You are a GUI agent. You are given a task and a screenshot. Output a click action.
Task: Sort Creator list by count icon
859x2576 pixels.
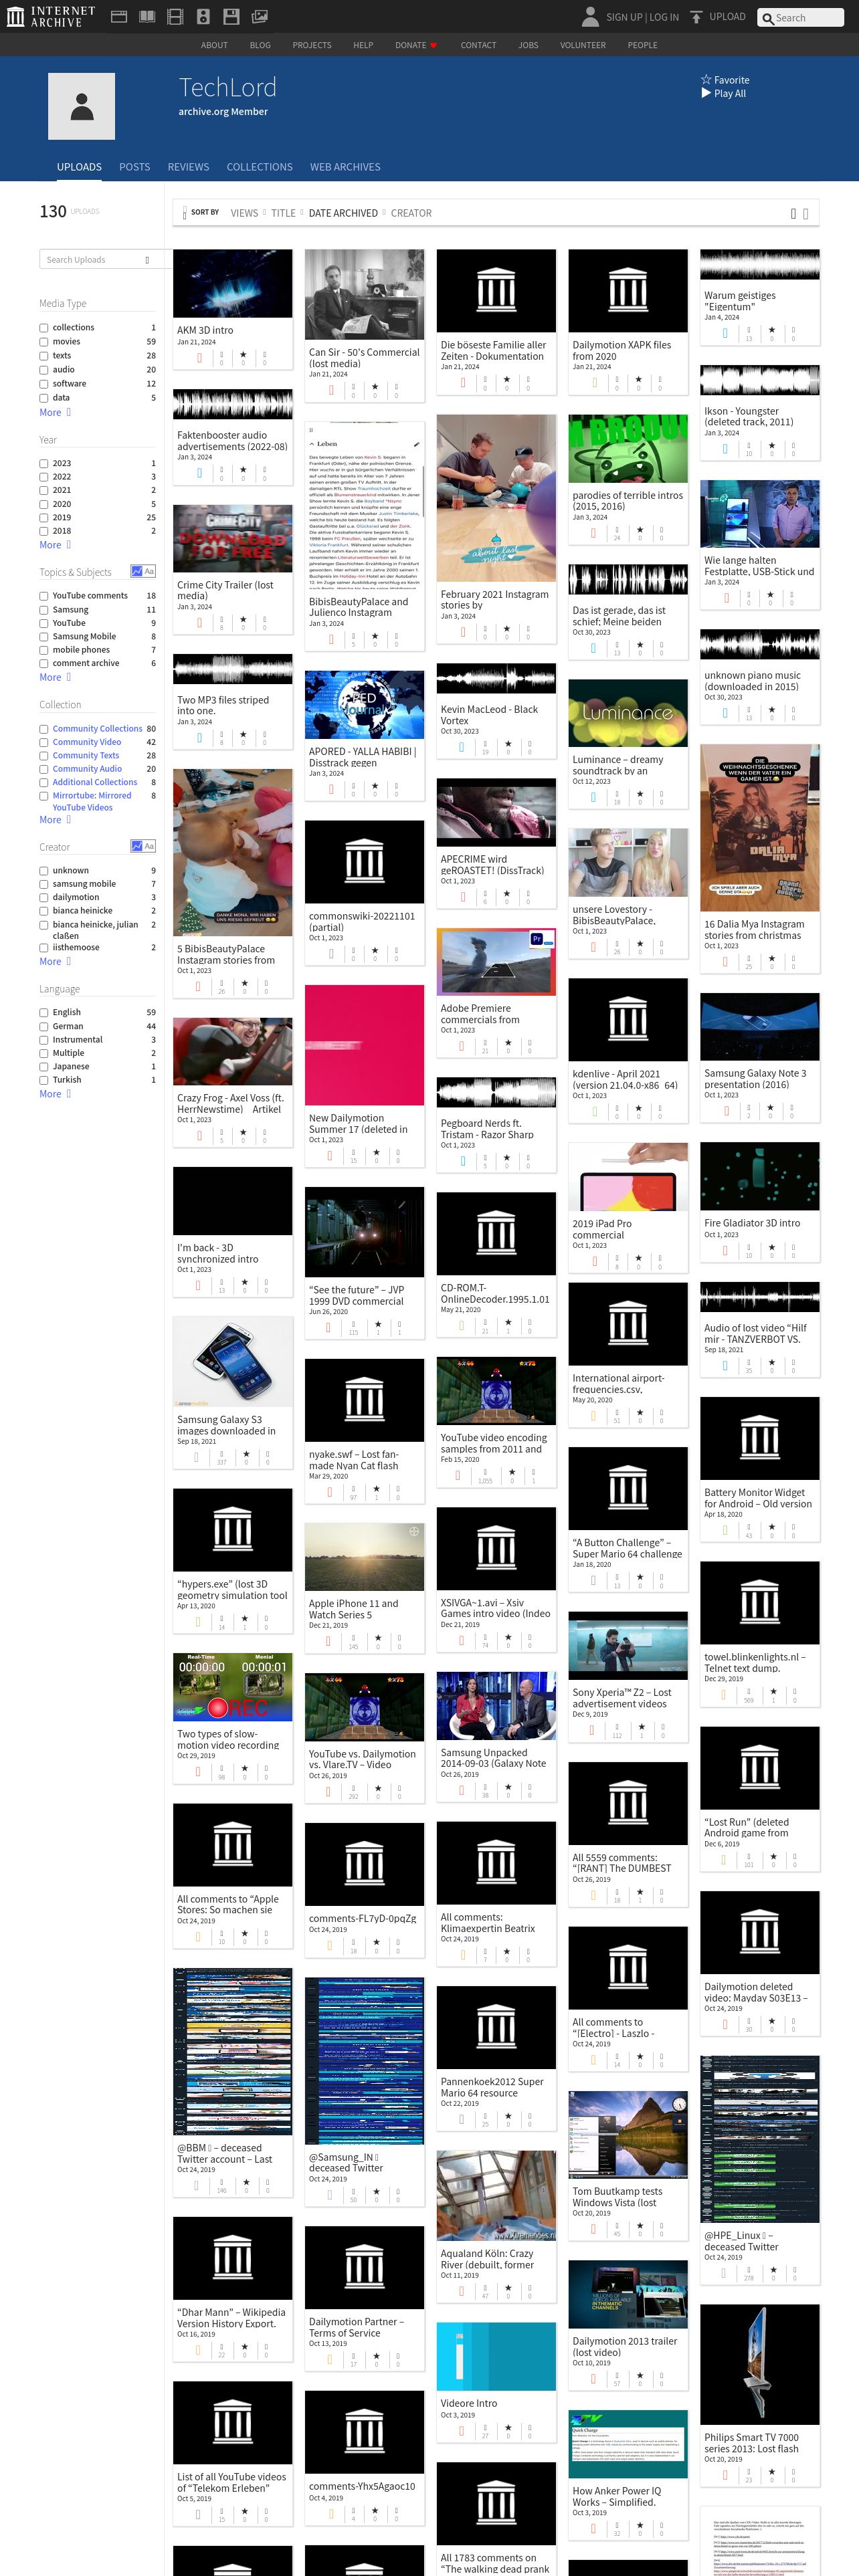pyautogui.click(x=137, y=846)
